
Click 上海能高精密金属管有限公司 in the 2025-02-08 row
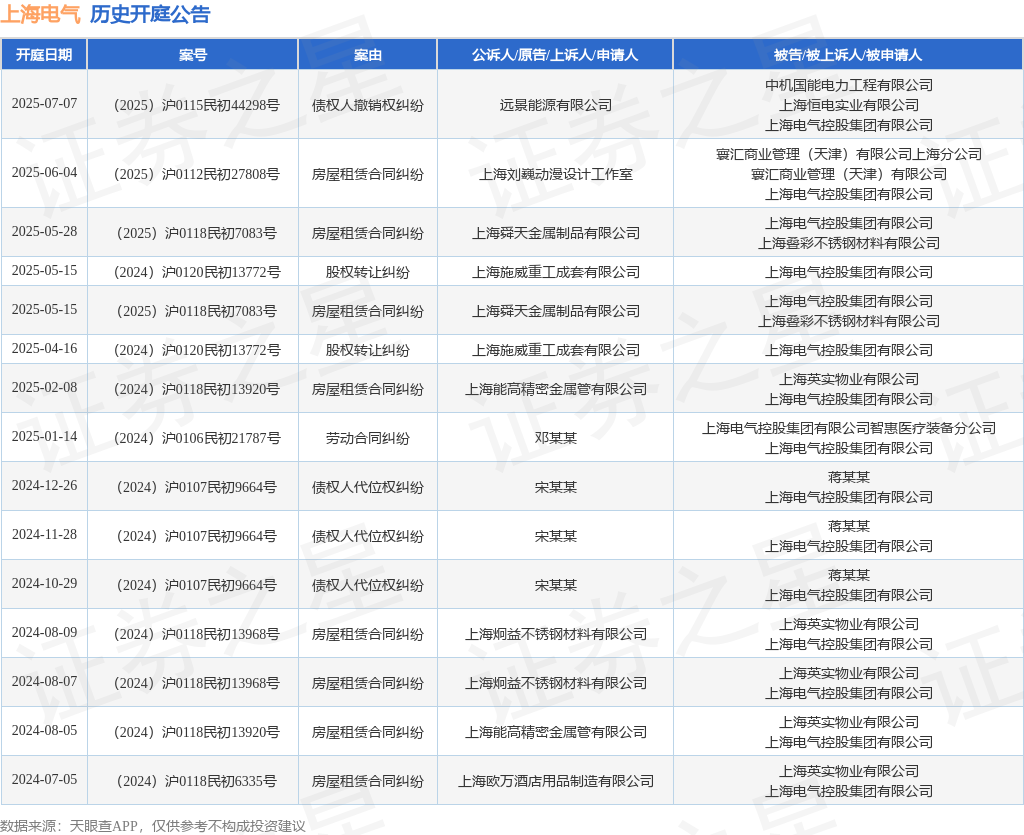[x=556, y=389]
